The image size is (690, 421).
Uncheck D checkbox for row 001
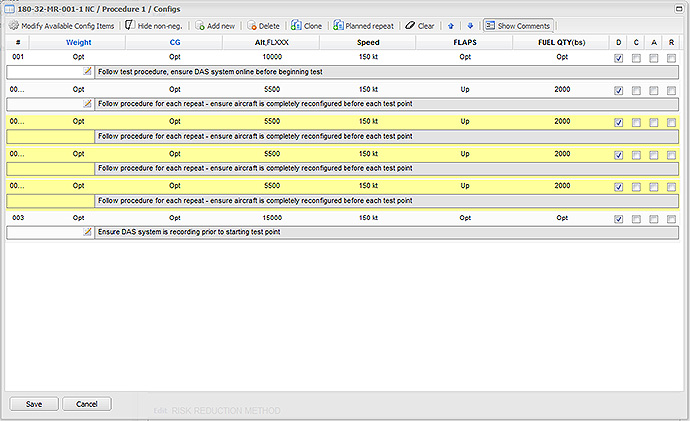click(x=619, y=58)
